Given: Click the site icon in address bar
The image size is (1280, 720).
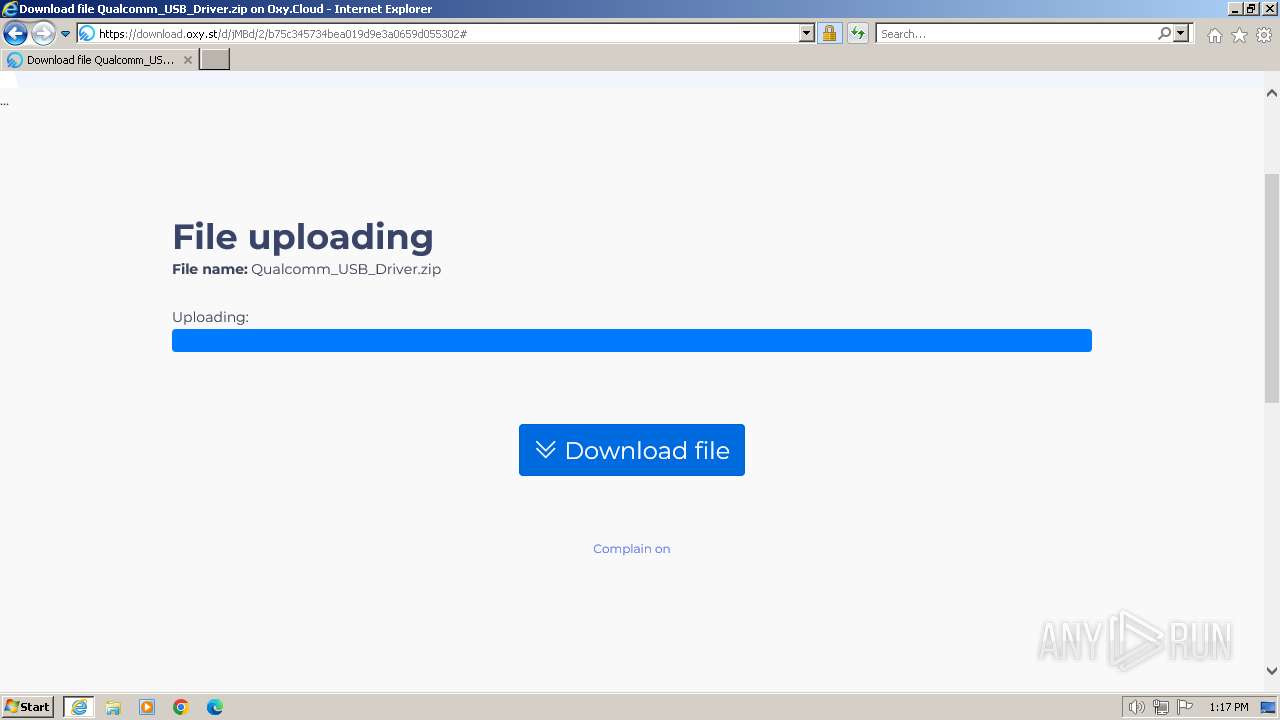Looking at the screenshot, I should (x=87, y=34).
